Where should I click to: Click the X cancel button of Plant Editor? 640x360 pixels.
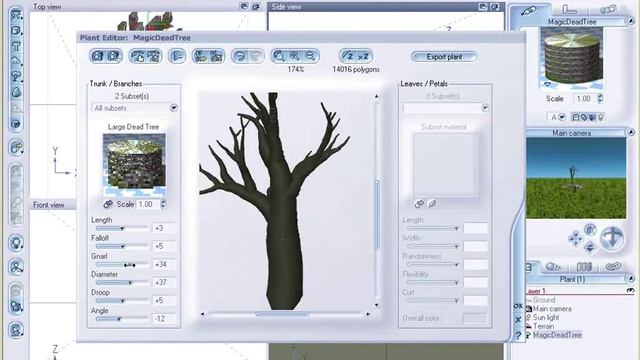click(x=518, y=320)
